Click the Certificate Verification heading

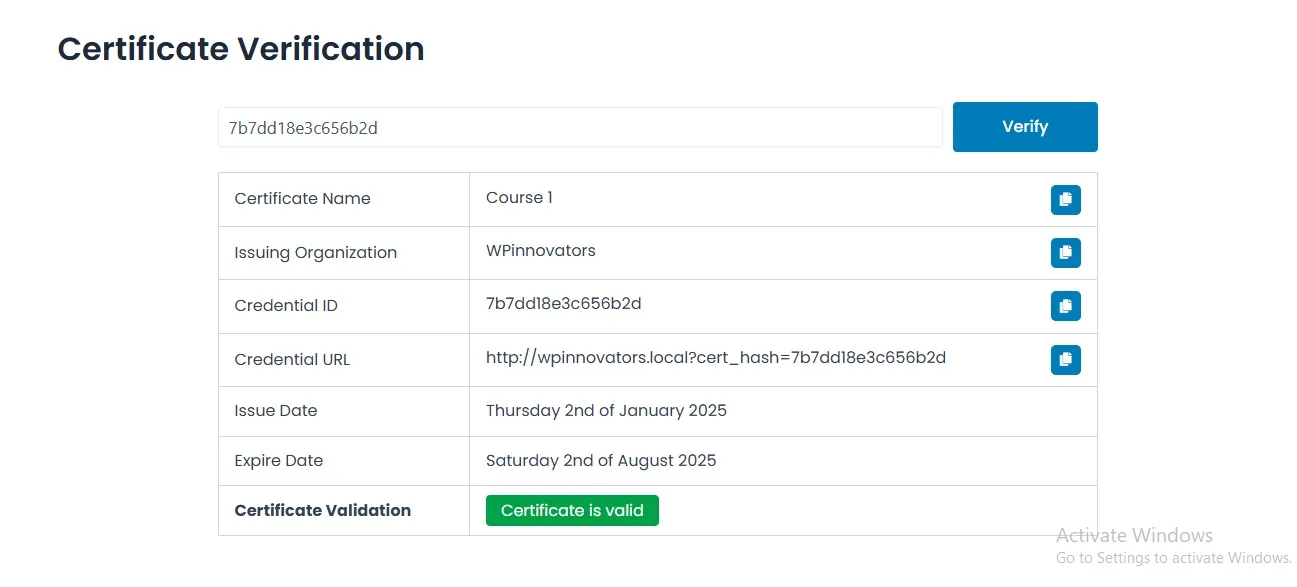coord(241,48)
